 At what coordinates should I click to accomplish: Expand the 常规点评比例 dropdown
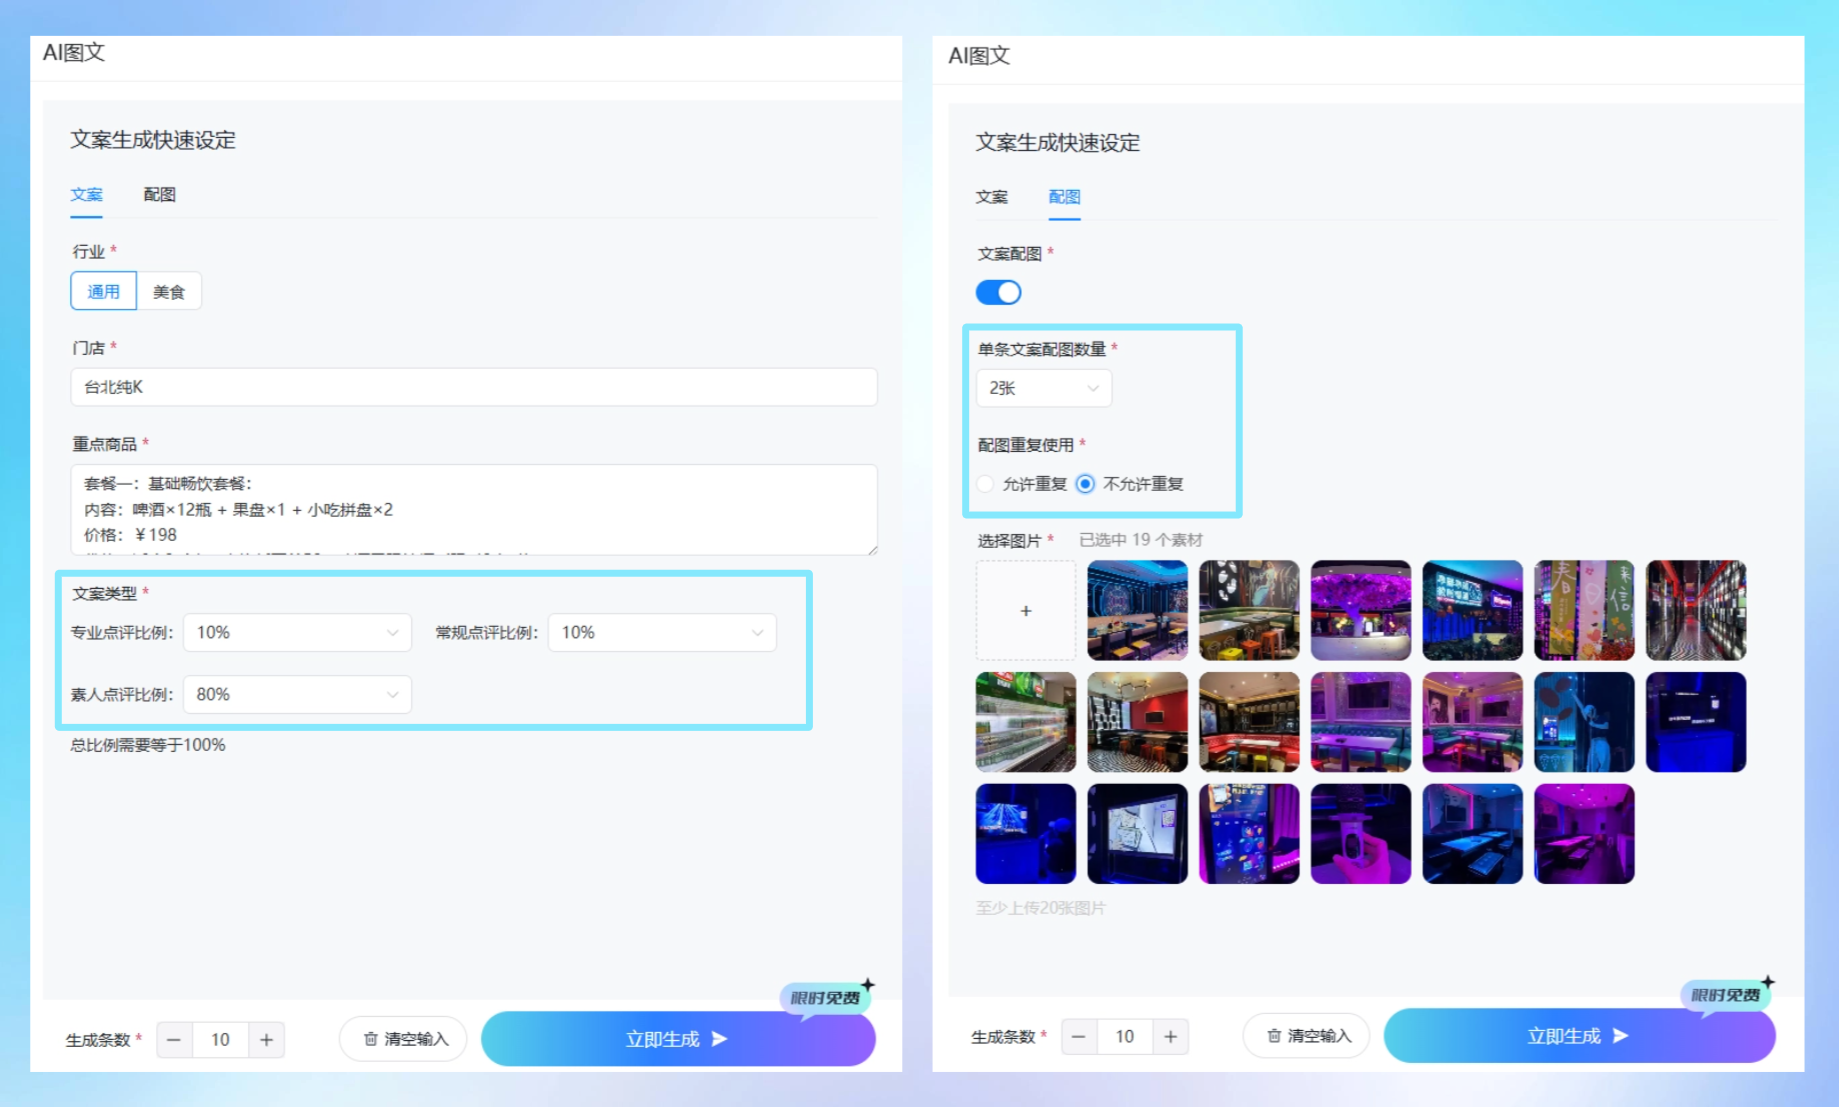(661, 633)
